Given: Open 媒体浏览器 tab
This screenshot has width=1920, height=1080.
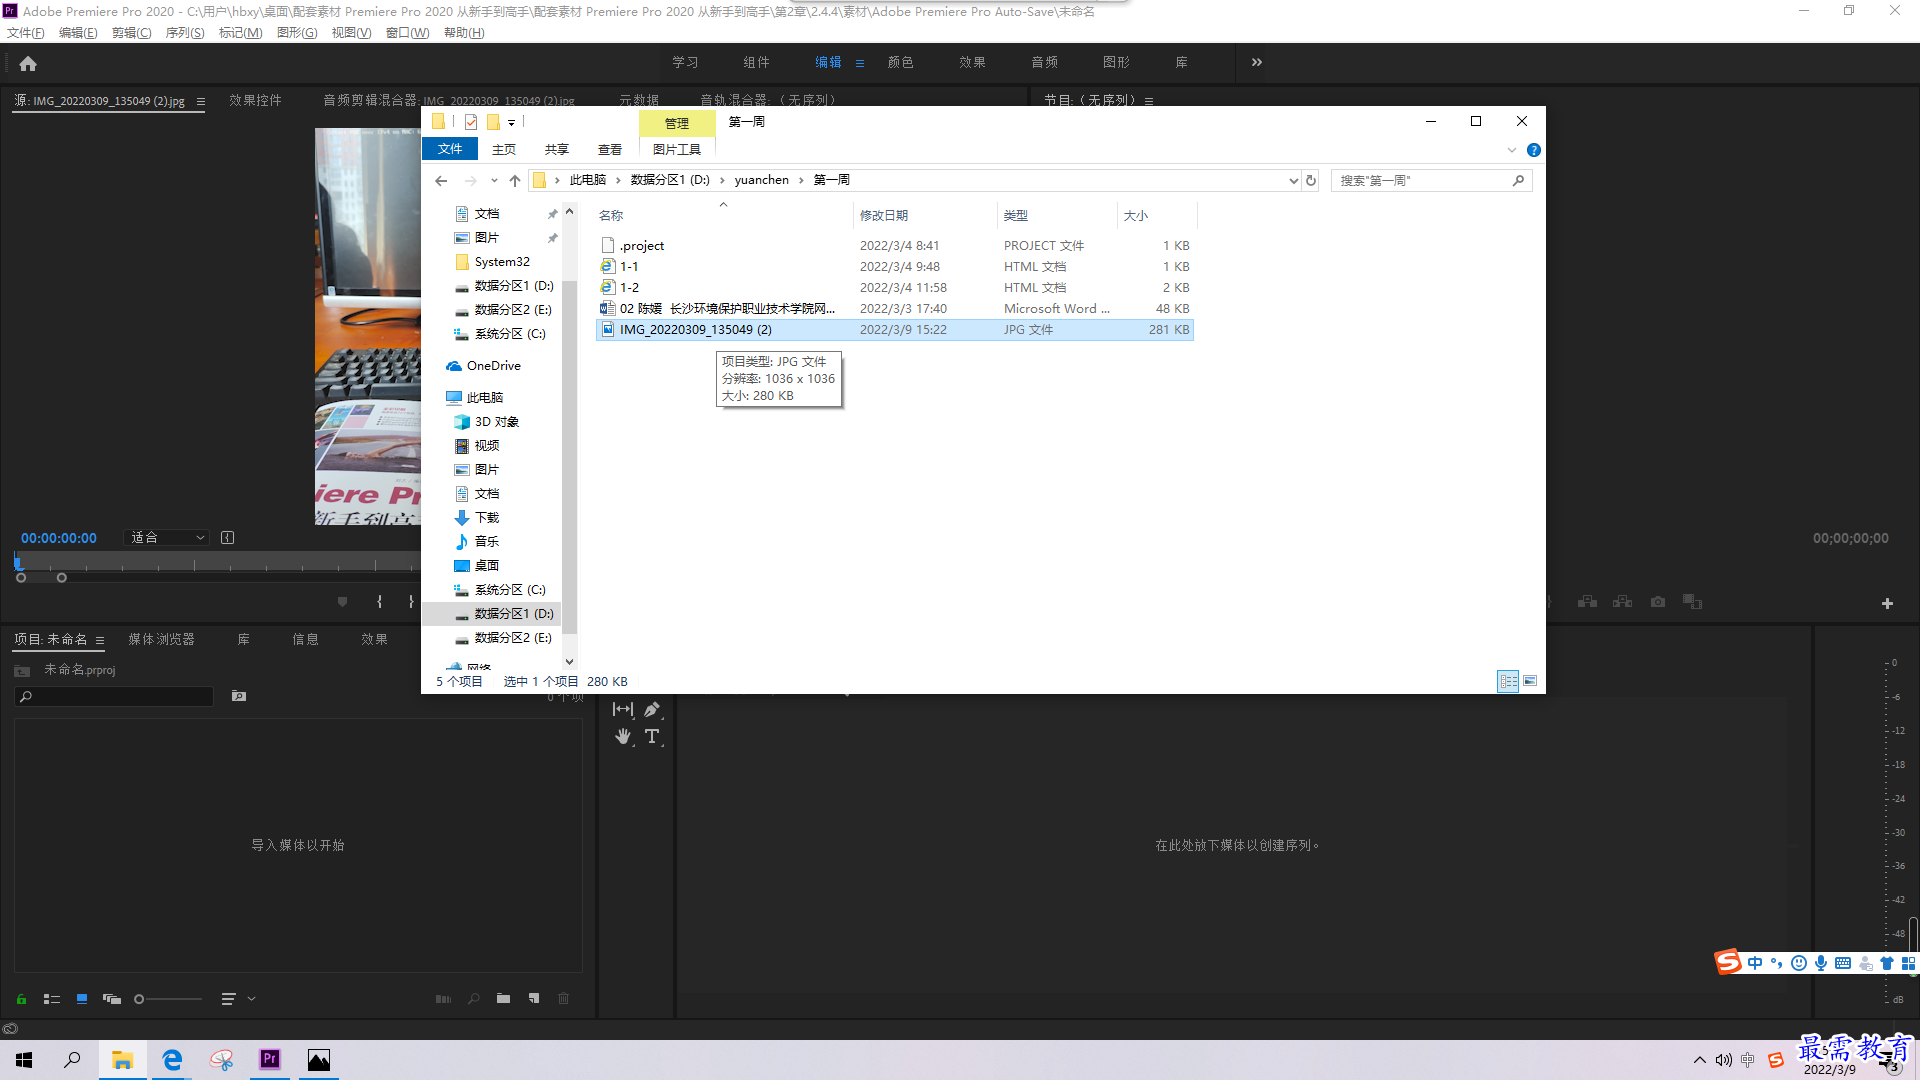Looking at the screenshot, I should (x=161, y=639).
